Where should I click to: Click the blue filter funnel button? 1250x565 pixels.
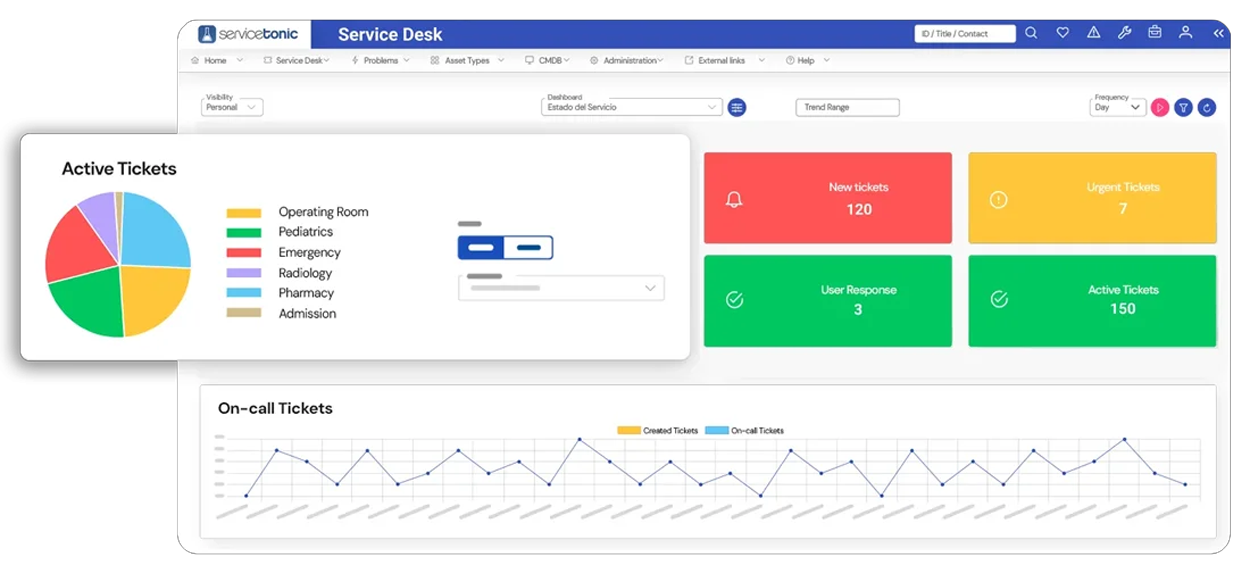pos(1183,107)
